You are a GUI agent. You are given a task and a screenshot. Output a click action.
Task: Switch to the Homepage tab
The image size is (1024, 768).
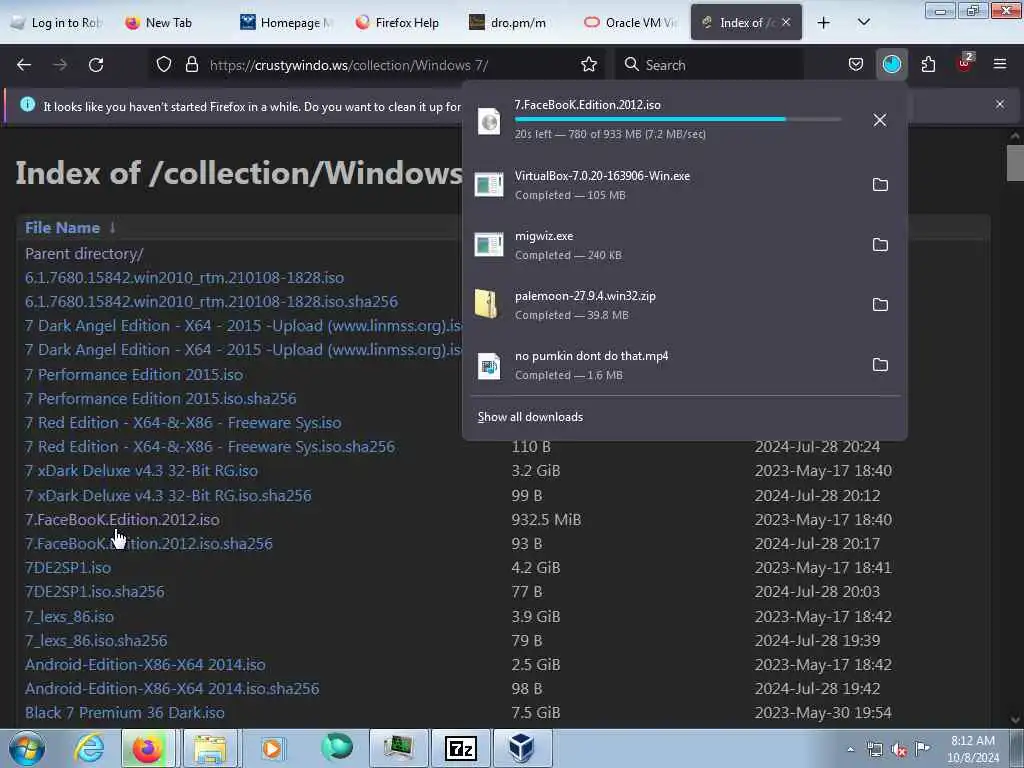[287, 22]
